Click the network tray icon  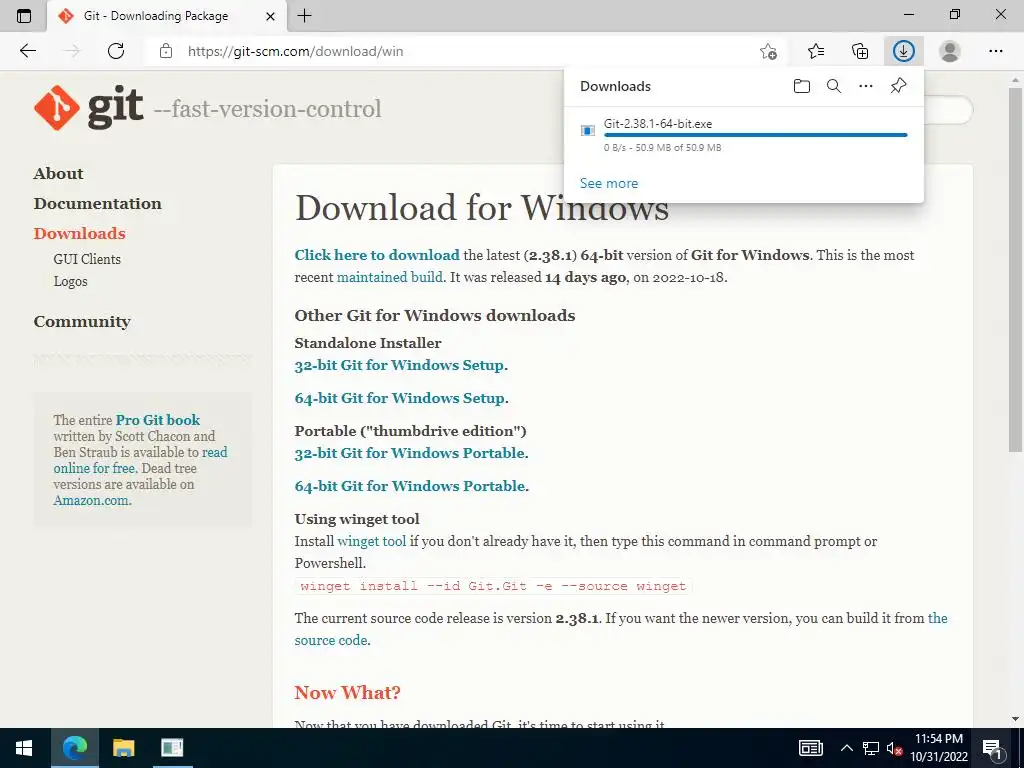pyautogui.click(x=871, y=748)
